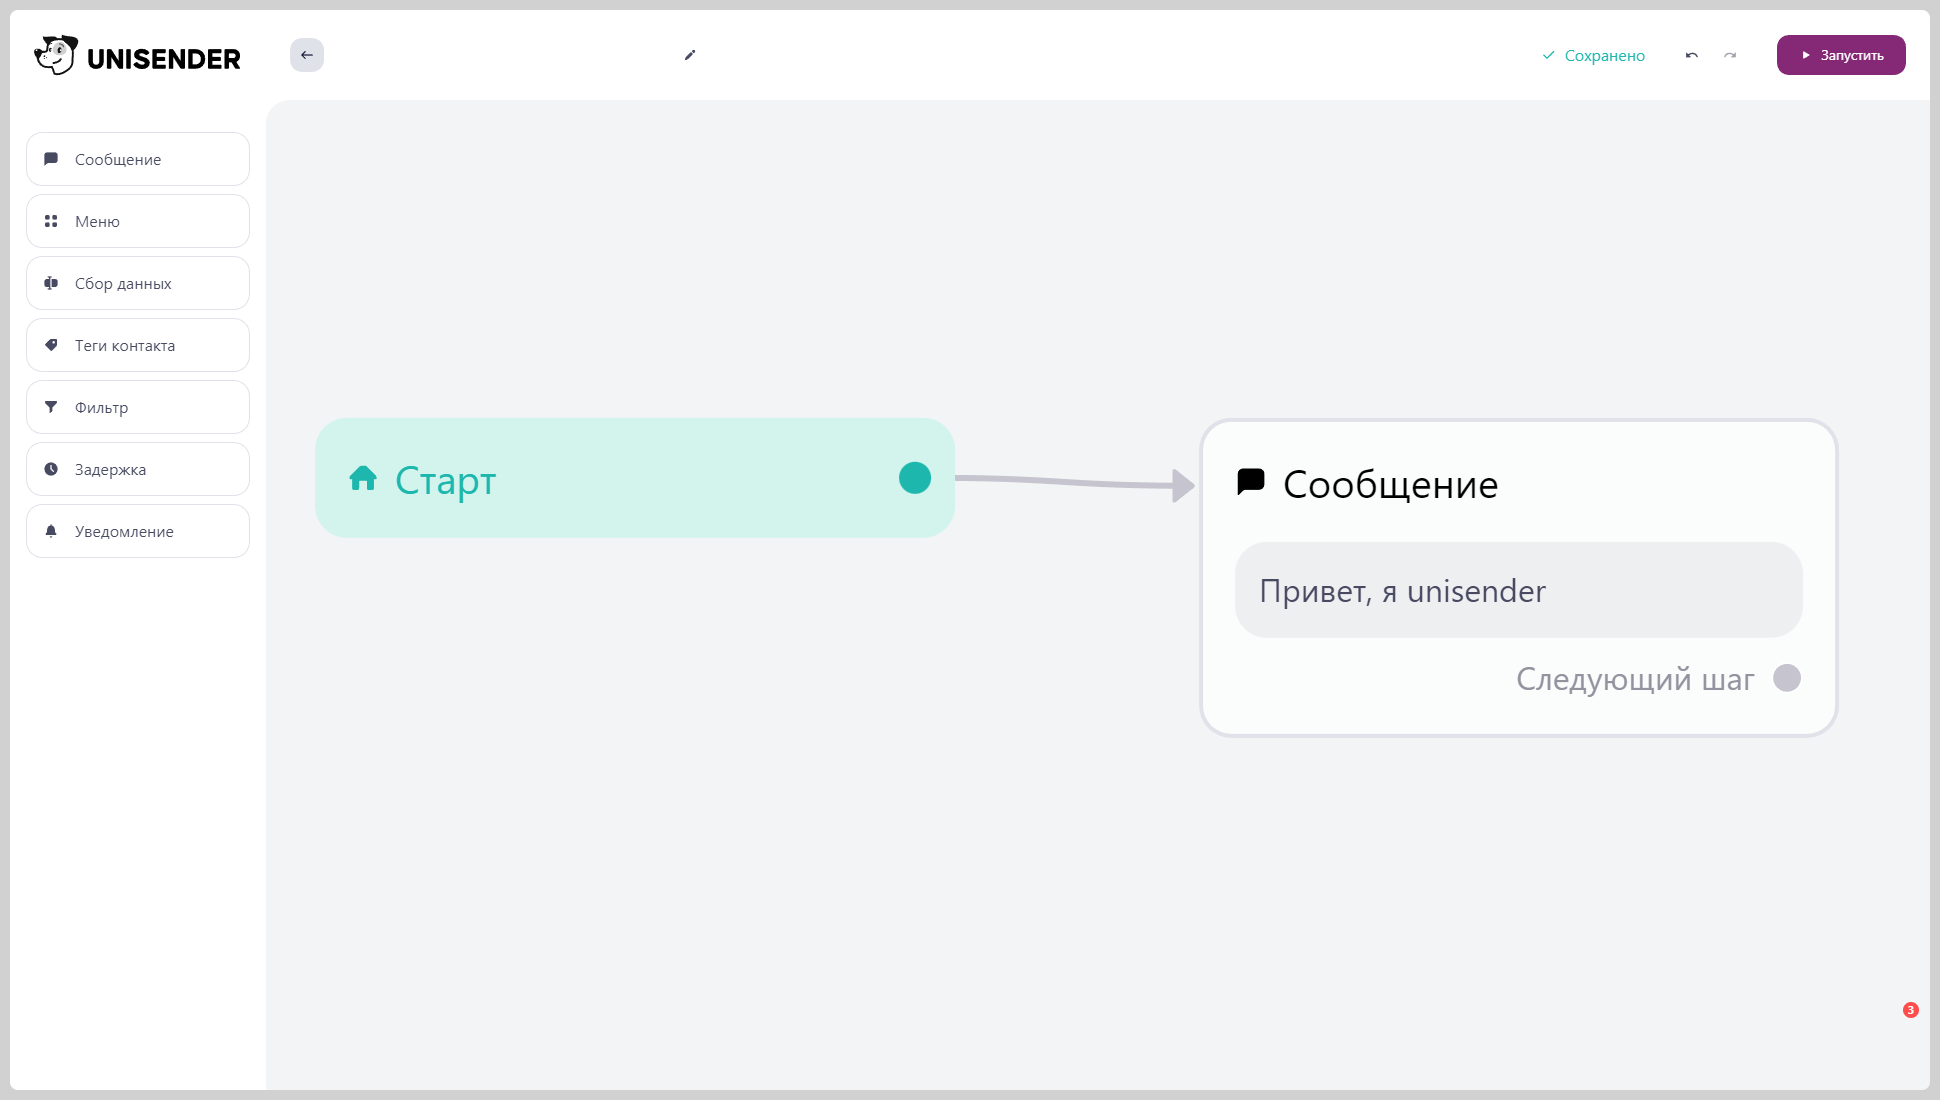The image size is (1940, 1100).
Task: Click the Unisender logo
Action: pyautogui.click(x=138, y=56)
